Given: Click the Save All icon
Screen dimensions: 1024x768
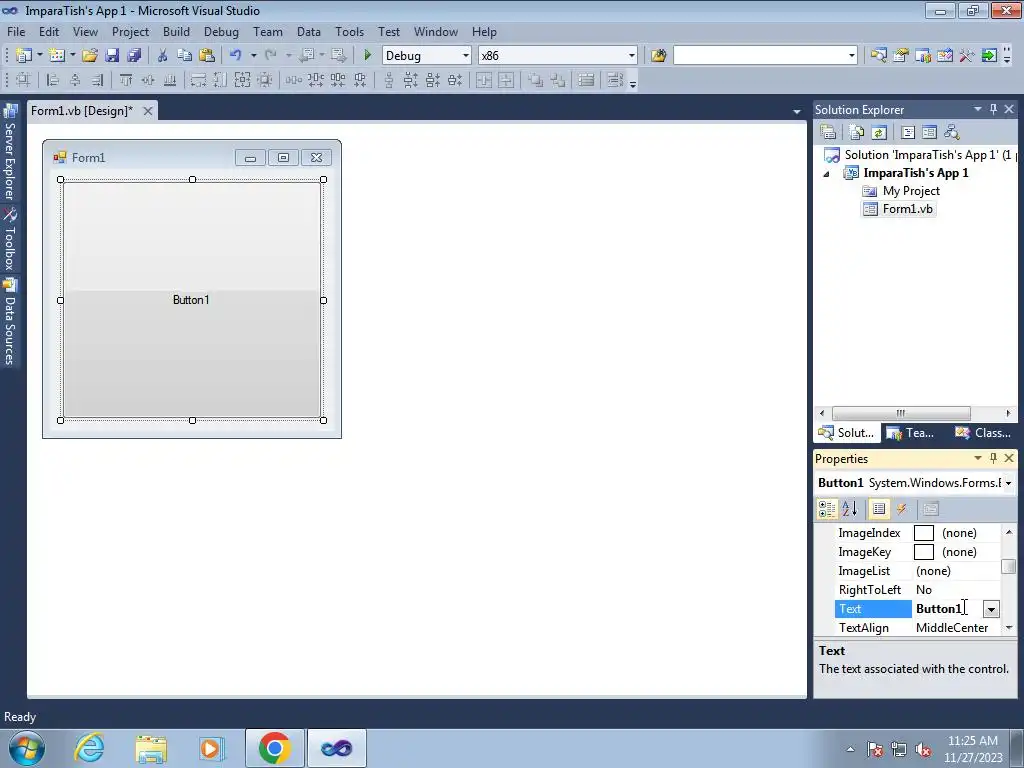Looking at the screenshot, I should [134, 56].
